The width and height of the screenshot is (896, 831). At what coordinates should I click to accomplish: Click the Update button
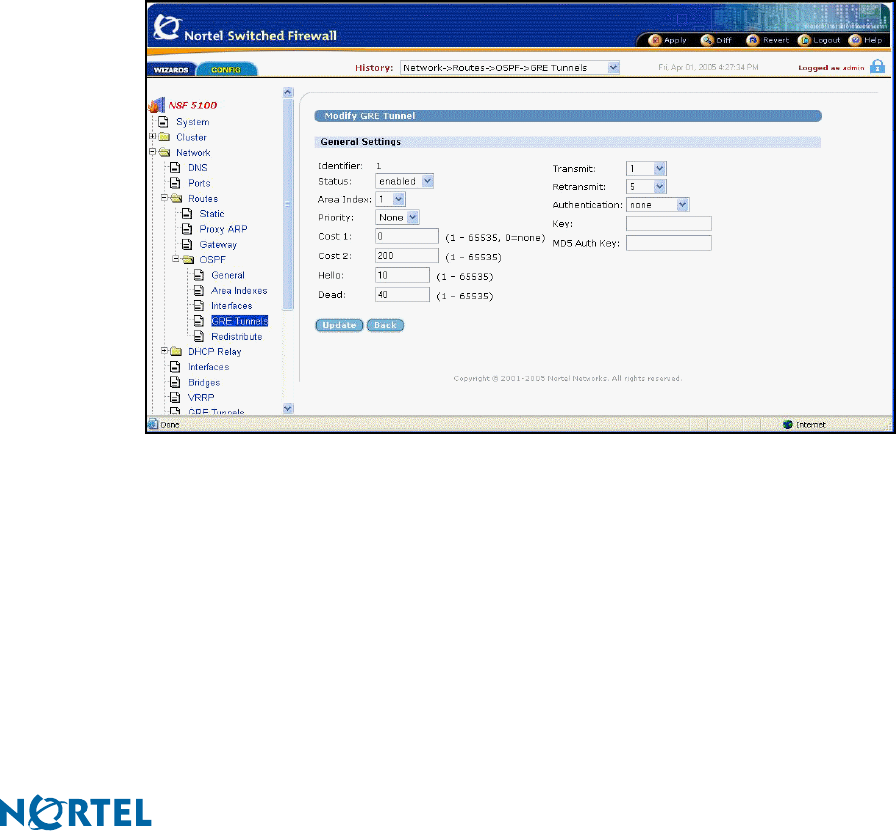coord(339,325)
